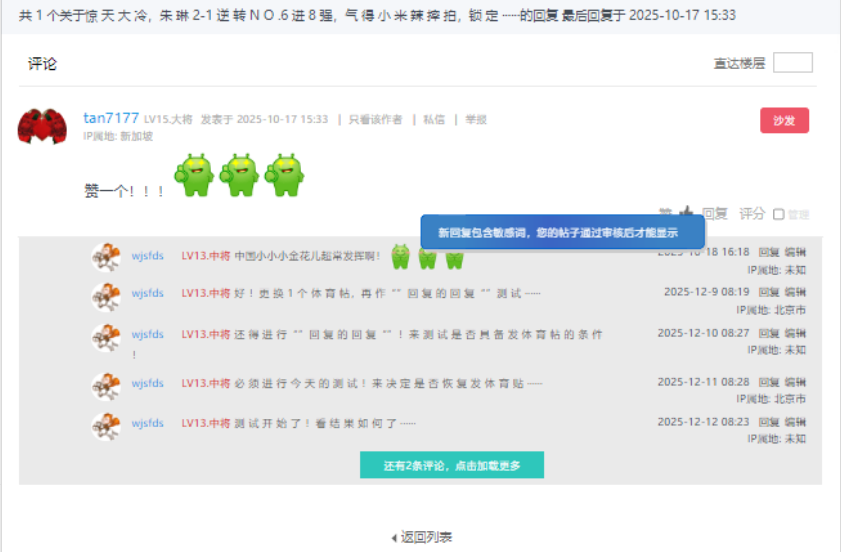The image size is (841, 552).
Task: Click 举报 to report the post
Action: pyautogui.click(x=476, y=119)
